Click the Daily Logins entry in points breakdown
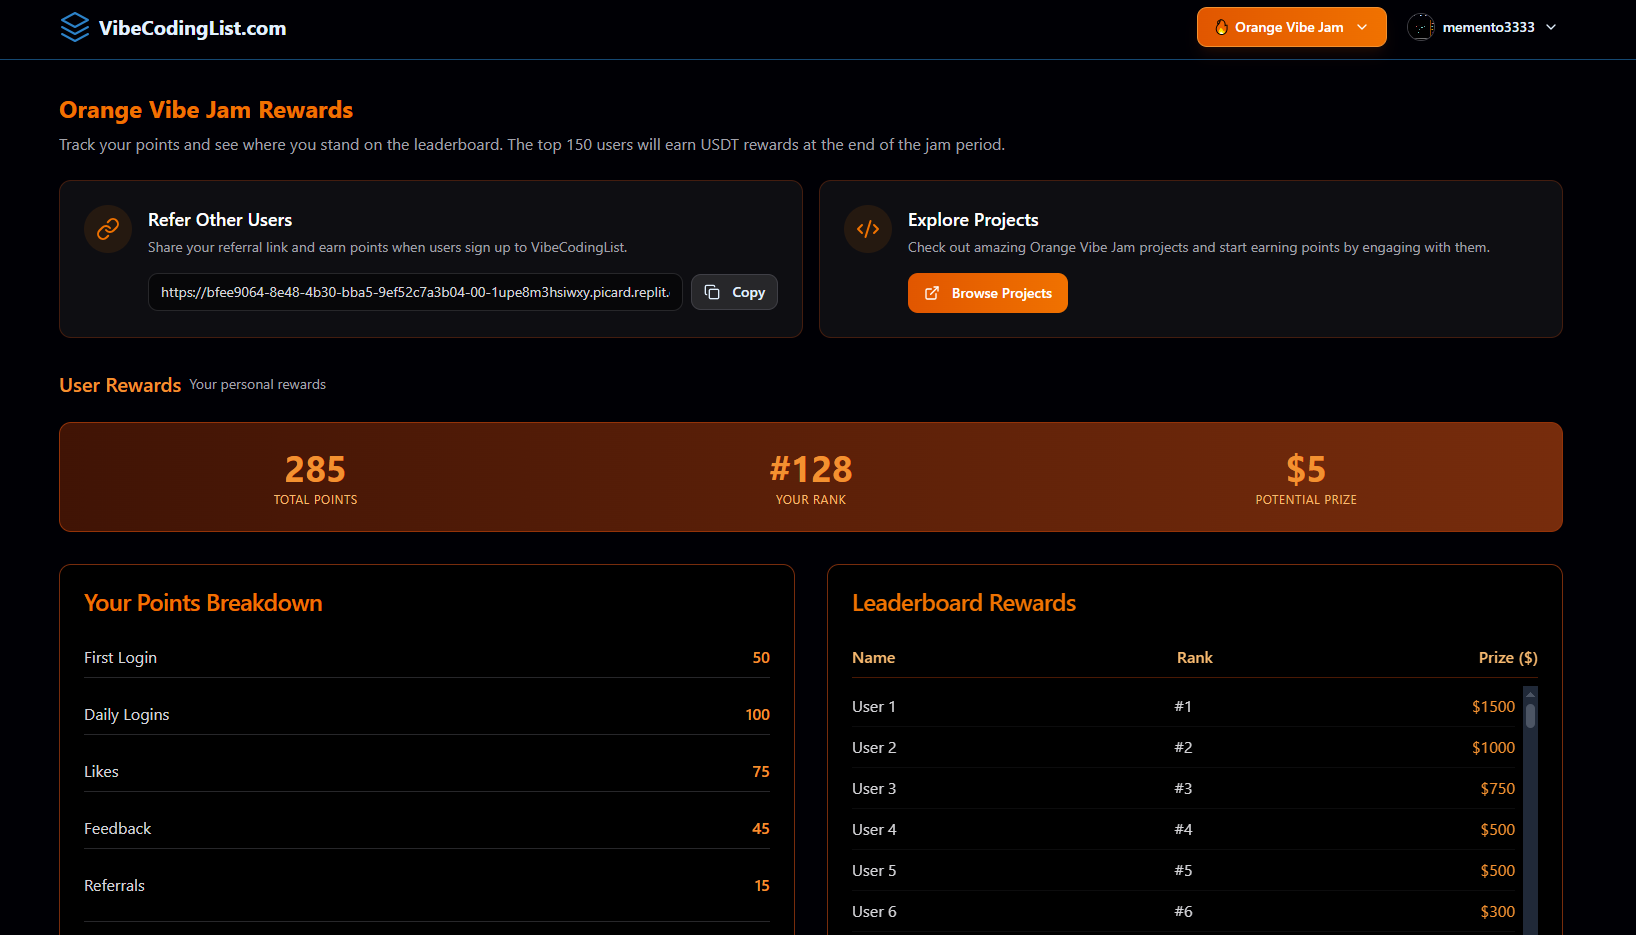Viewport: 1636px width, 935px height. [427, 714]
